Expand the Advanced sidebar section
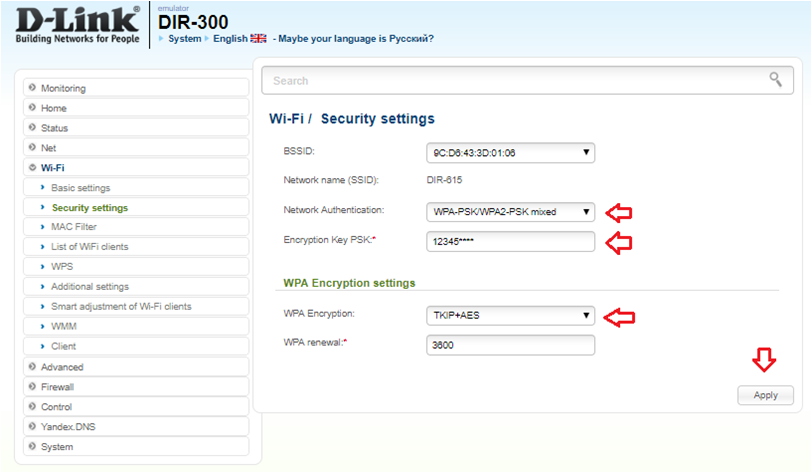812x473 pixels. 62,367
